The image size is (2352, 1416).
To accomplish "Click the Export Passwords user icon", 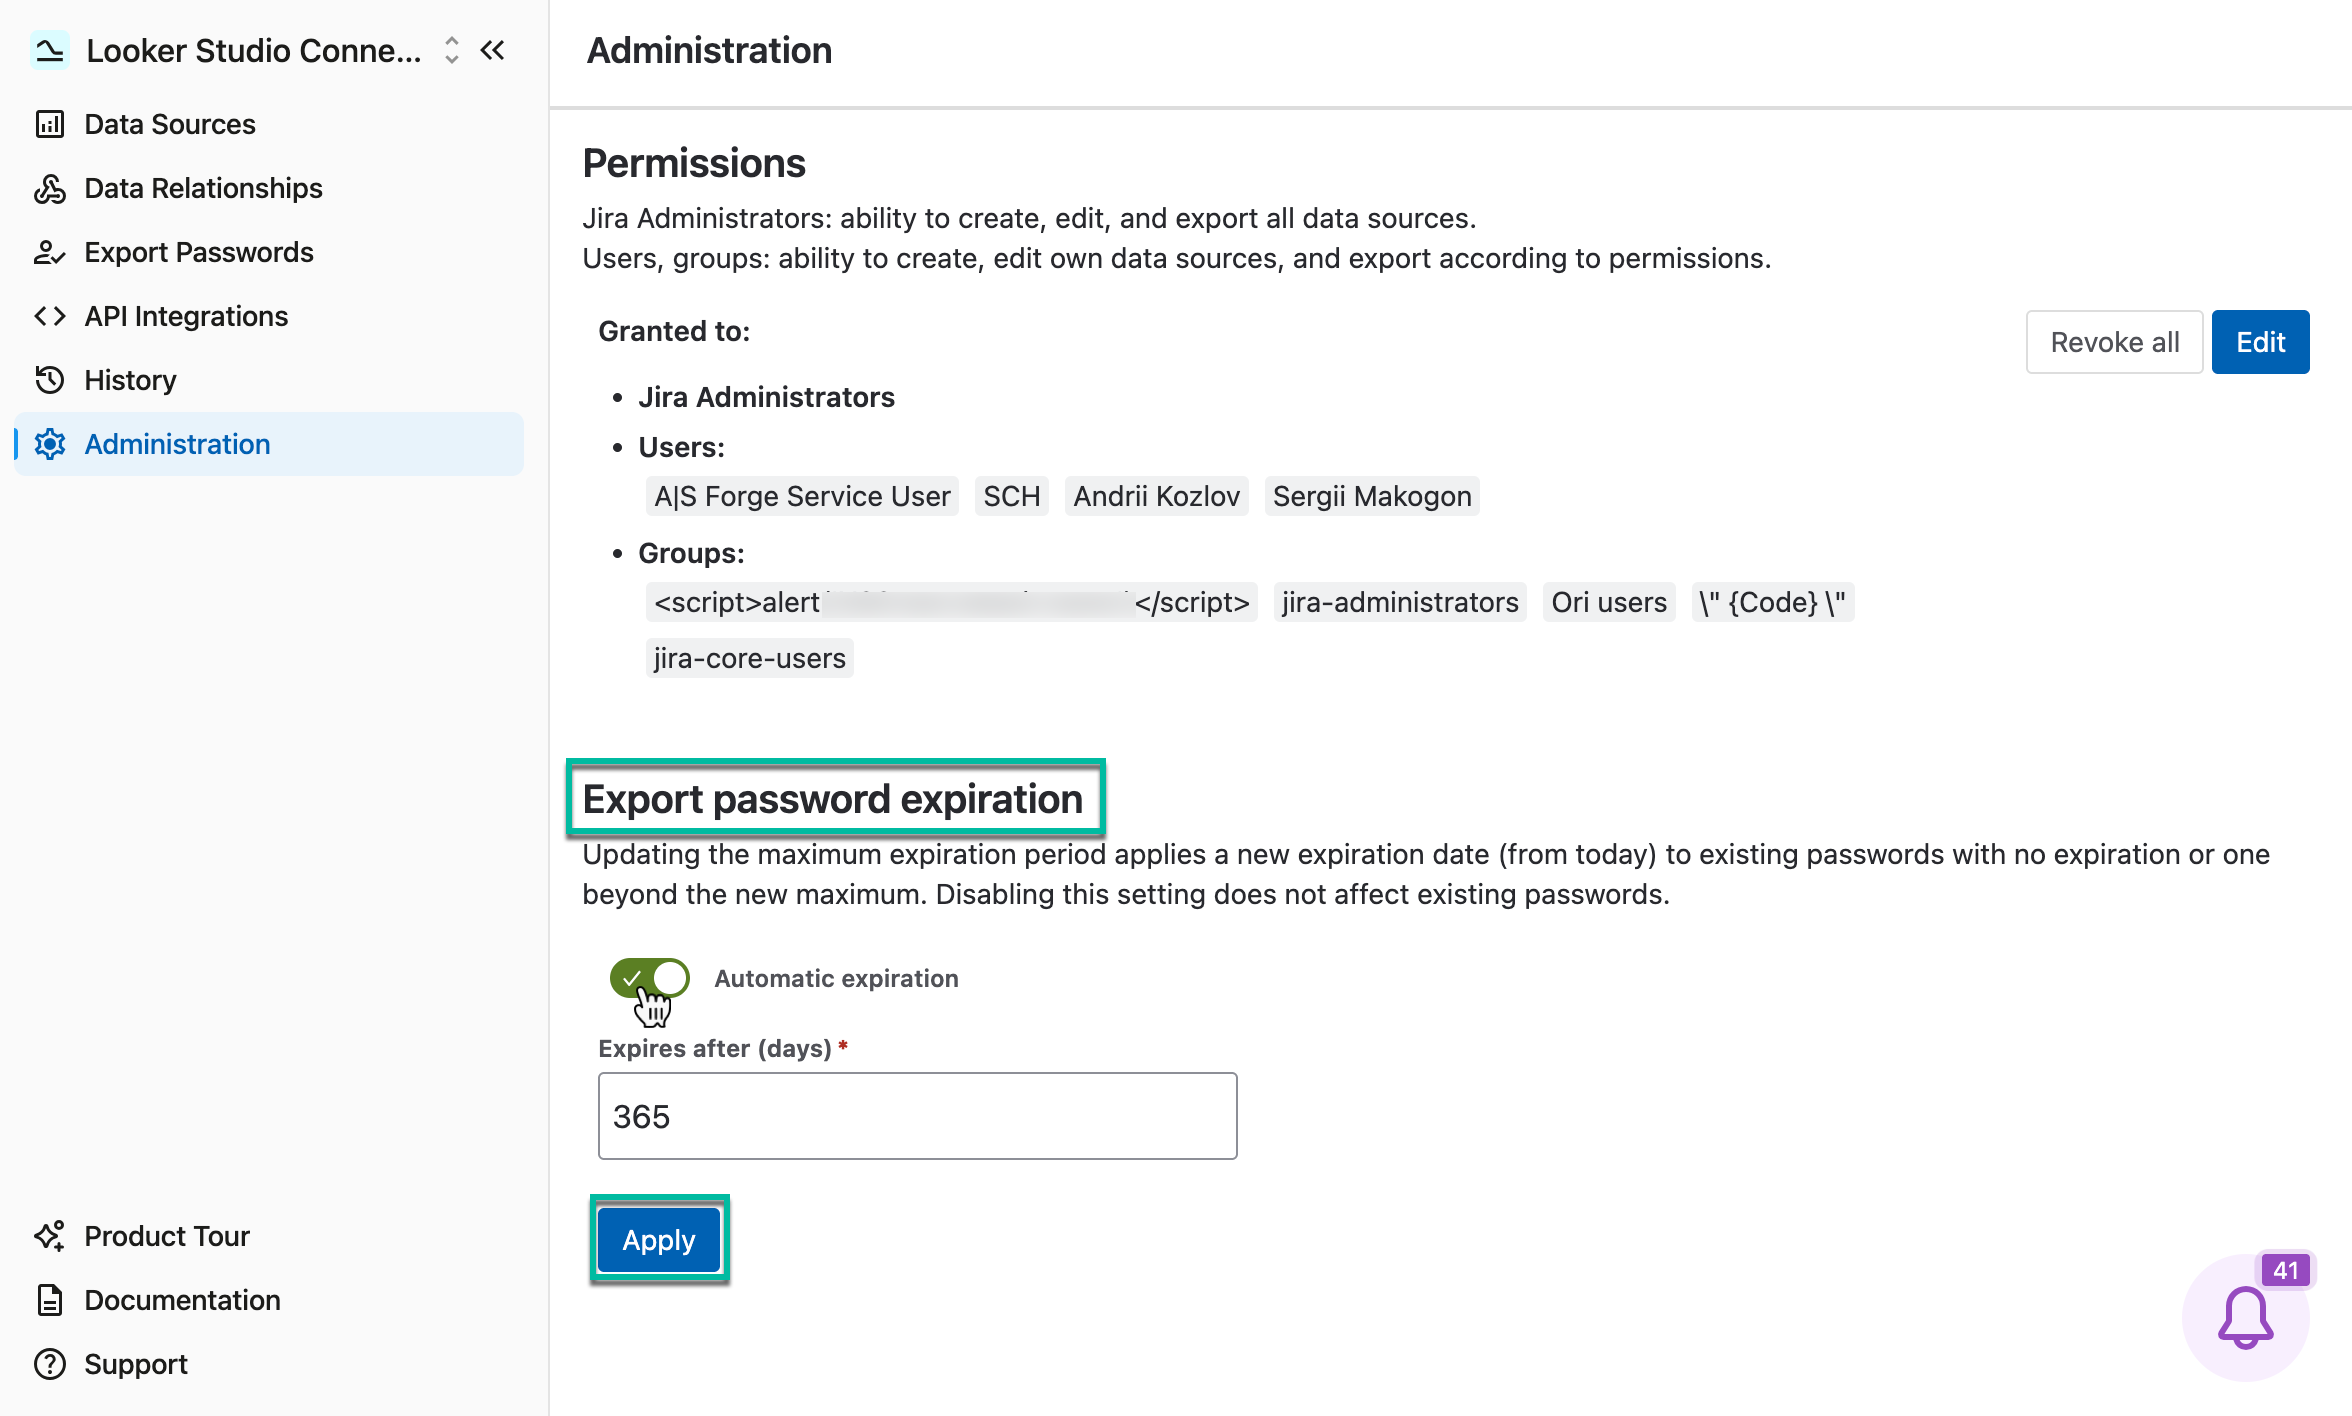I will coord(50,252).
